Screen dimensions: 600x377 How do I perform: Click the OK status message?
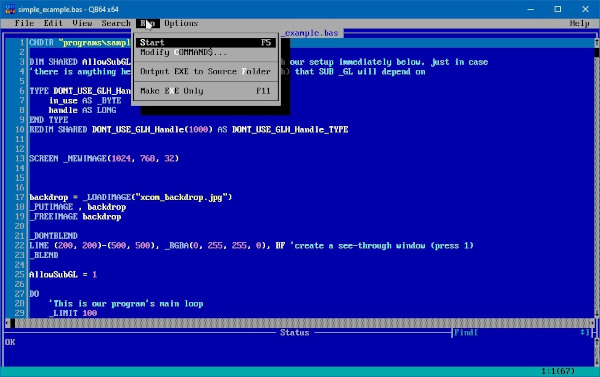pos(10,342)
